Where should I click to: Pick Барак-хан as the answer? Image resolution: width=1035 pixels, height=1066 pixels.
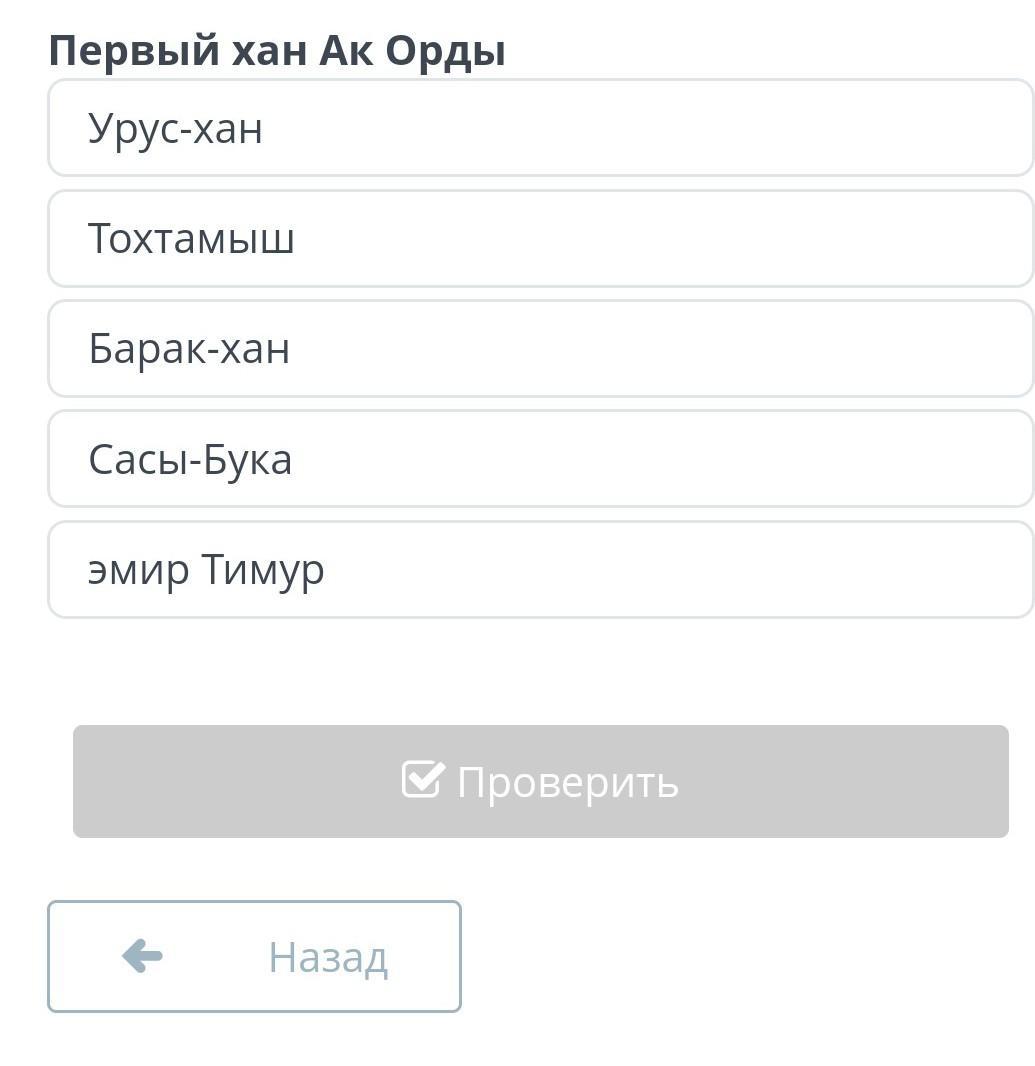pyautogui.click(x=189, y=349)
